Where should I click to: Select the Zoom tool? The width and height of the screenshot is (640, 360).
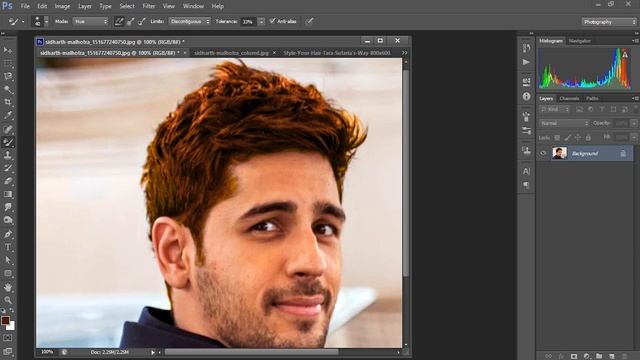(x=8, y=300)
